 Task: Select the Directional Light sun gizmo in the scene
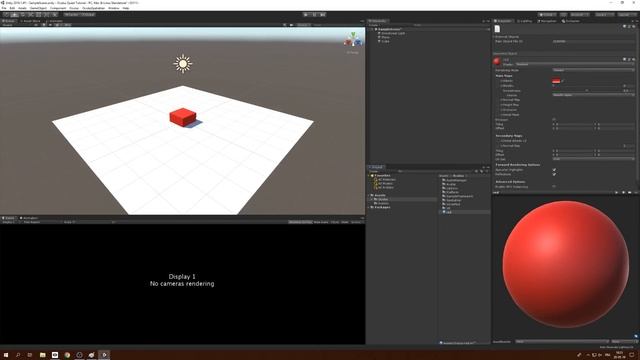pyautogui.click(x=182, y=63)
